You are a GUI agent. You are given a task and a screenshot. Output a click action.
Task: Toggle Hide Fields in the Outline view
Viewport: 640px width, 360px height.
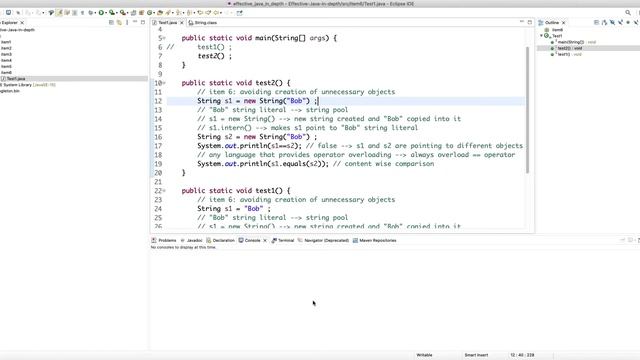click(x=612, y=22)
